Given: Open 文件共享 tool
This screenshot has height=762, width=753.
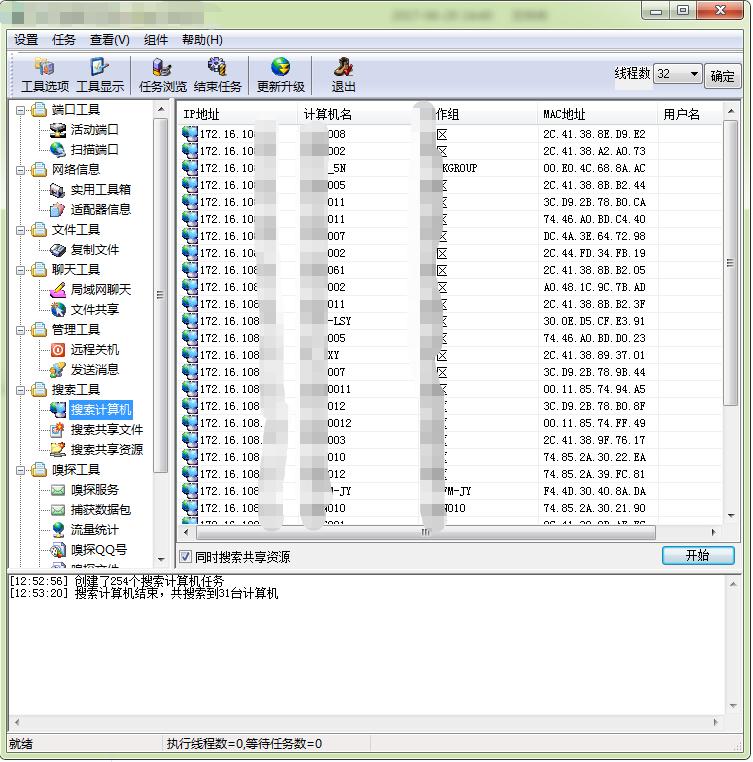Looking at the screenshot, I should pos(94,310).
